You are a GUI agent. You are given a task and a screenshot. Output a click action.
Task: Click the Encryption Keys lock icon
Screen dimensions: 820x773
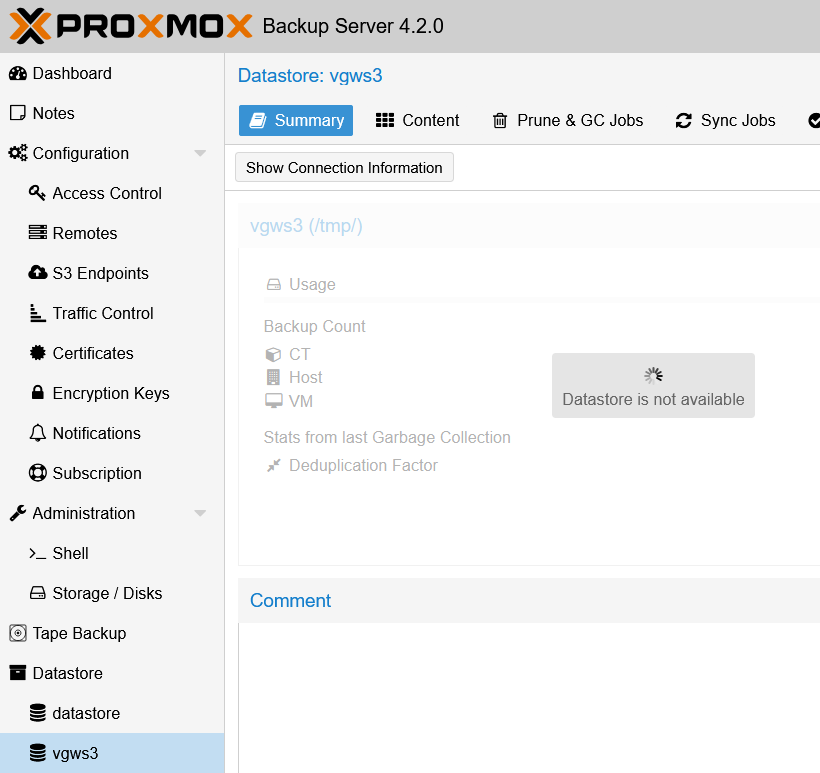point(37,393)
